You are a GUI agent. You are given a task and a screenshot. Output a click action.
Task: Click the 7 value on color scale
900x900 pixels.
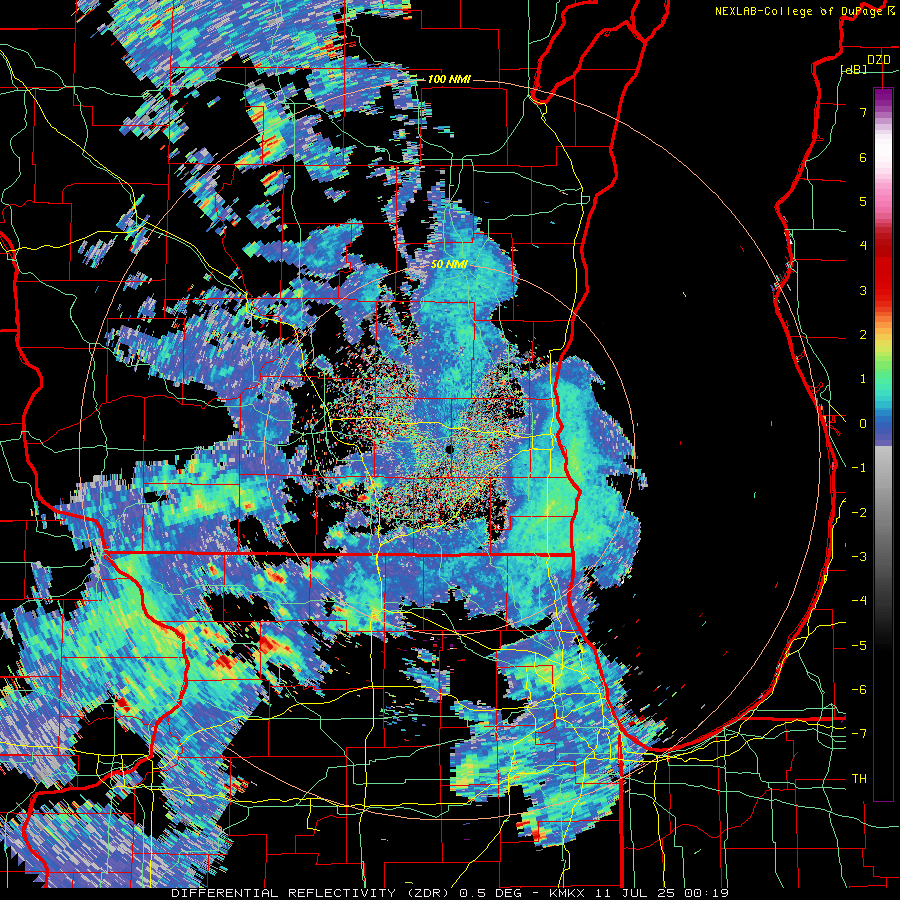[863, 112]
